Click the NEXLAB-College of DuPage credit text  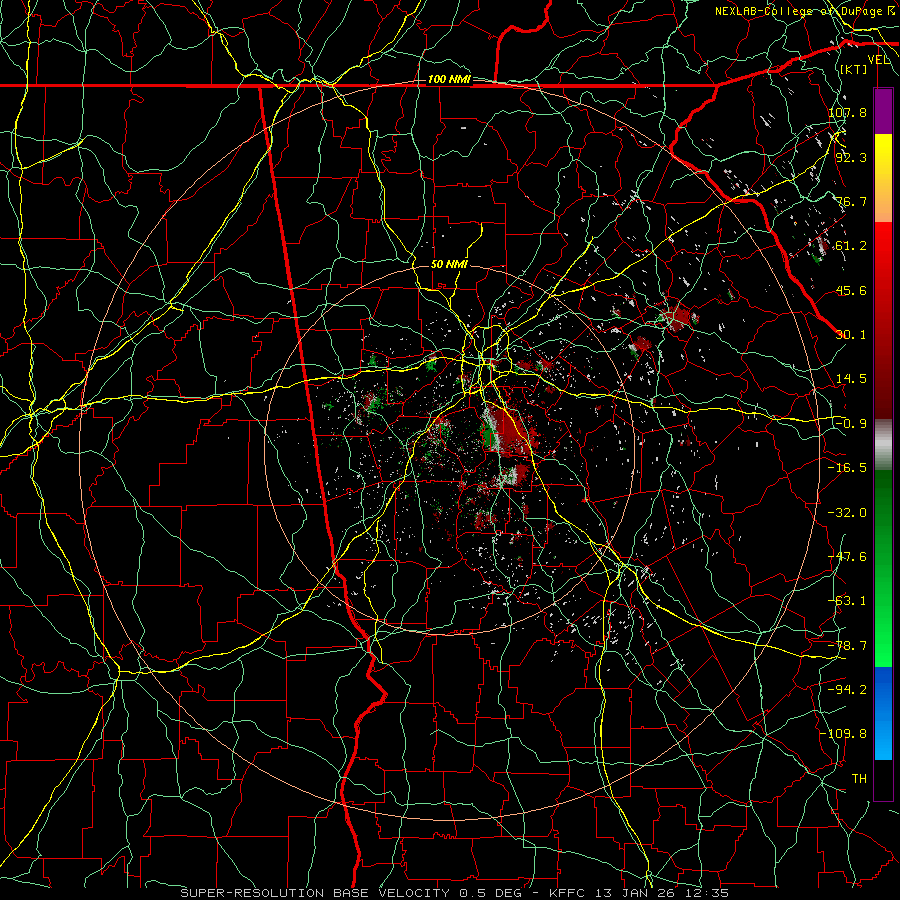click(x=804, y=11)
